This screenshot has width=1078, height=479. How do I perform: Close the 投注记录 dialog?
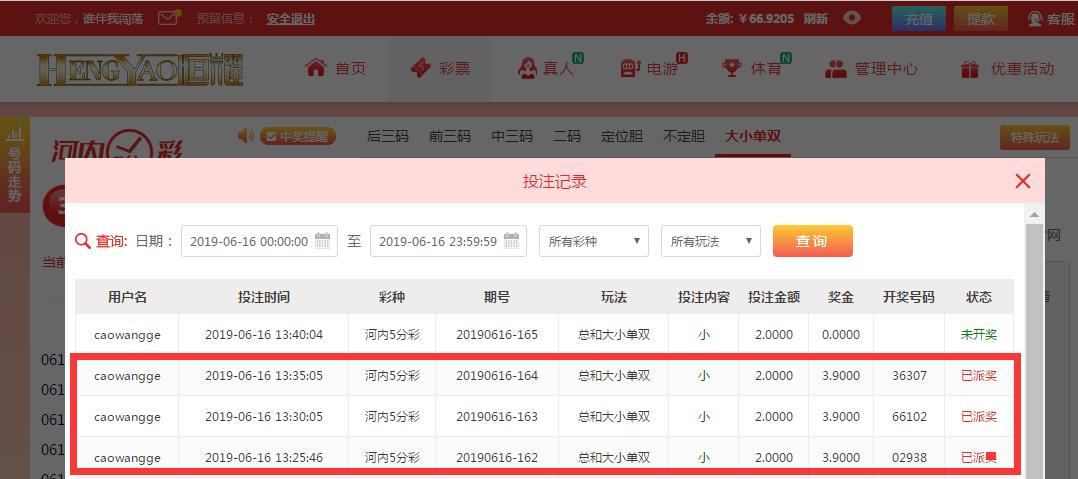click(1022, 181)
